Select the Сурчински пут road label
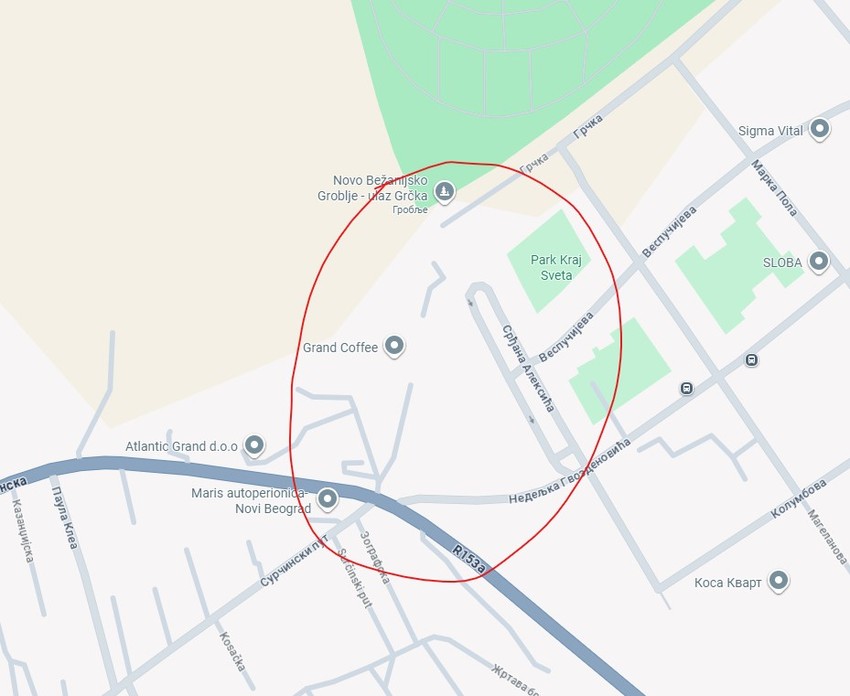This screenshot has height=696, width=850. click(294, 561)
